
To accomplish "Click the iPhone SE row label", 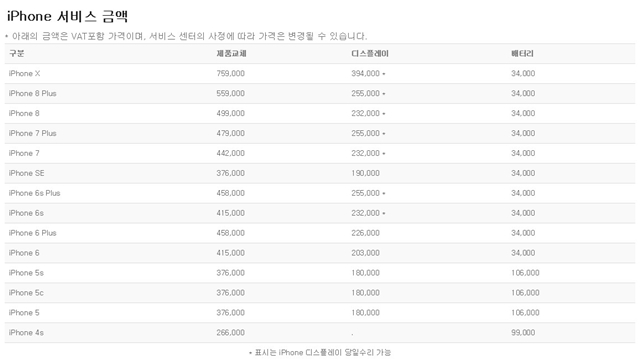I will tap(27, 173).
